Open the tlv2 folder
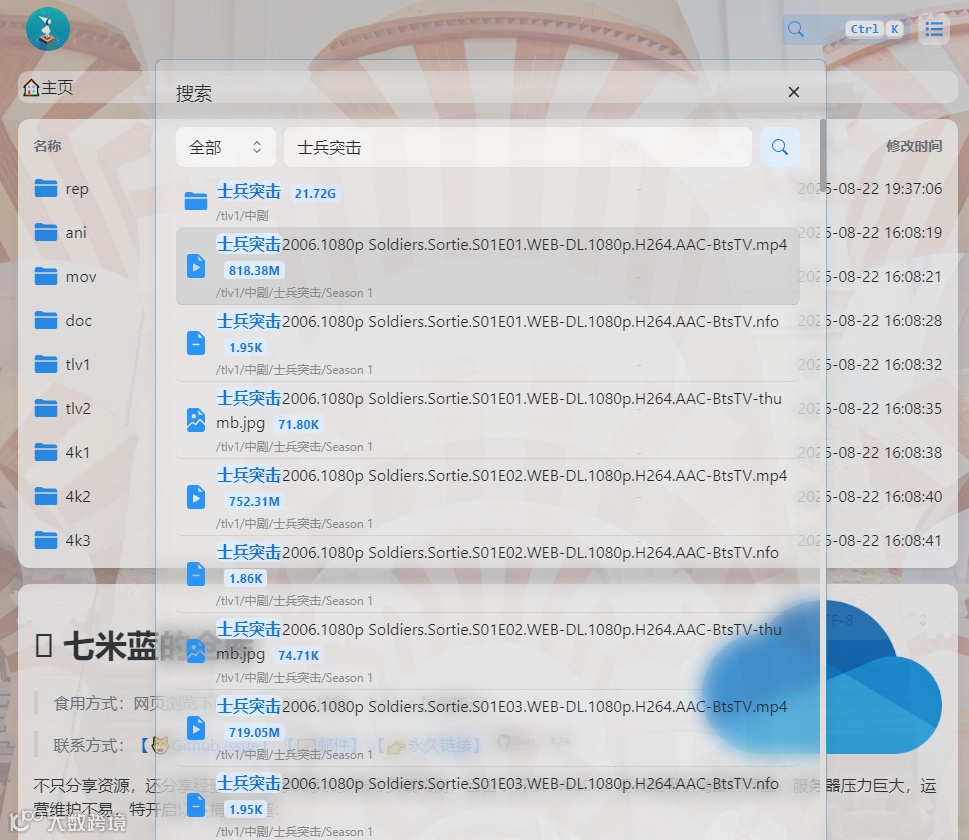The width and height of the screenshot is (969, 840). pos(62,408)
